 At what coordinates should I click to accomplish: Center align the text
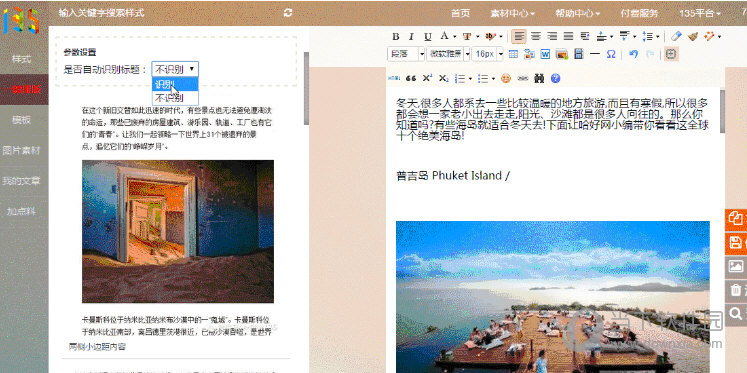tap(535, 37)
